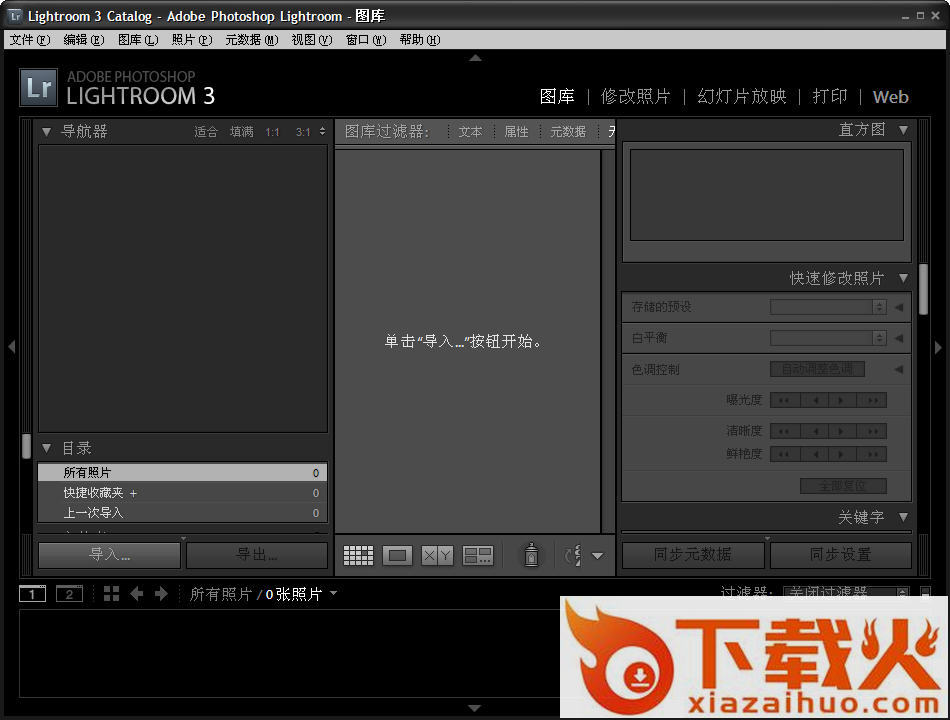Viewport: 950px width, 720px height.
Task: Increase 鲜艳度 by large step (double right arrow)
Action: tap(872, 454)
